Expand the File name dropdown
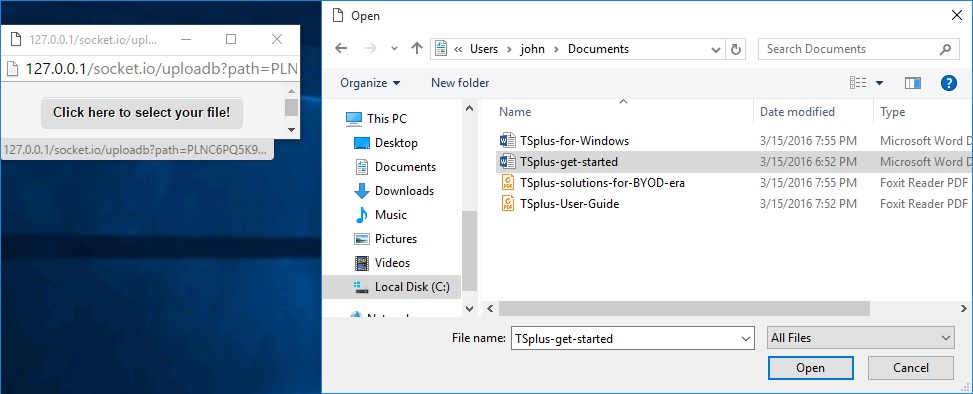The height and width of the screenshot is (394, 973). (x=747, y=339)
